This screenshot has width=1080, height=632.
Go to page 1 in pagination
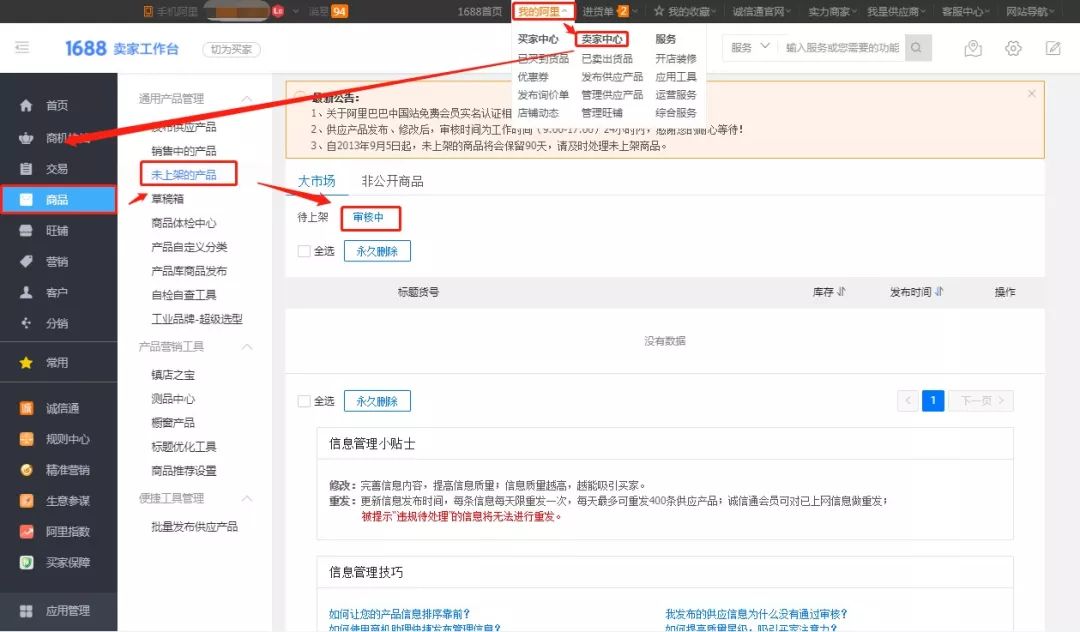(933, 401)
